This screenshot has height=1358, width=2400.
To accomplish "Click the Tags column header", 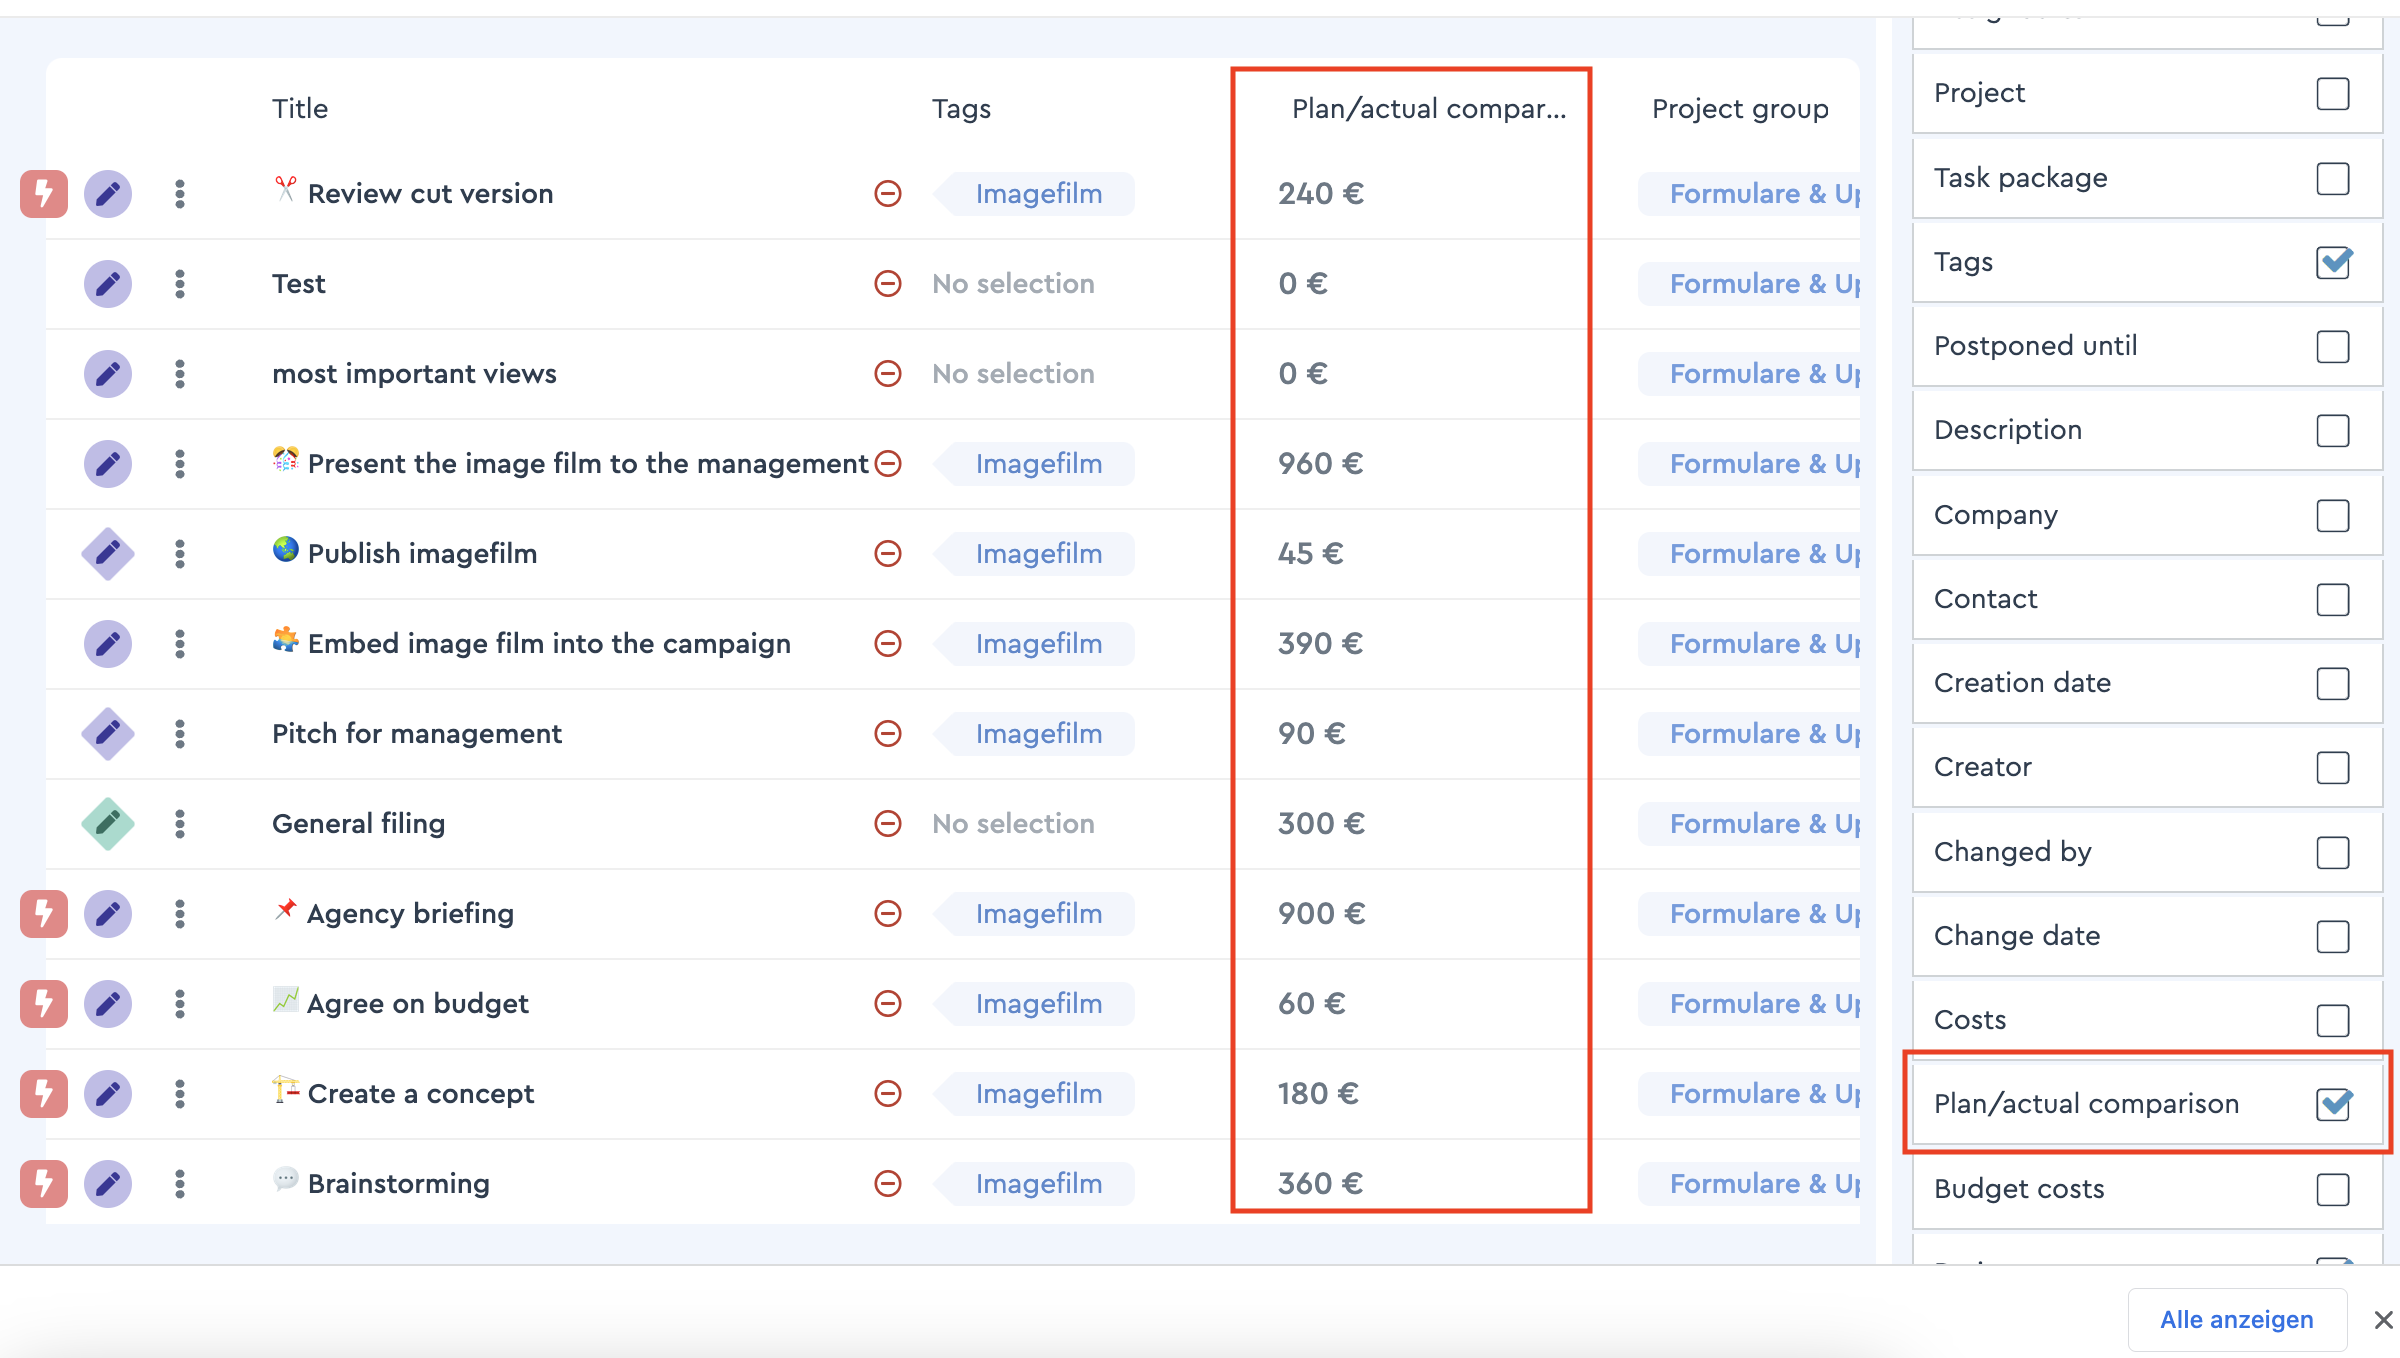I will coord(961,108).
